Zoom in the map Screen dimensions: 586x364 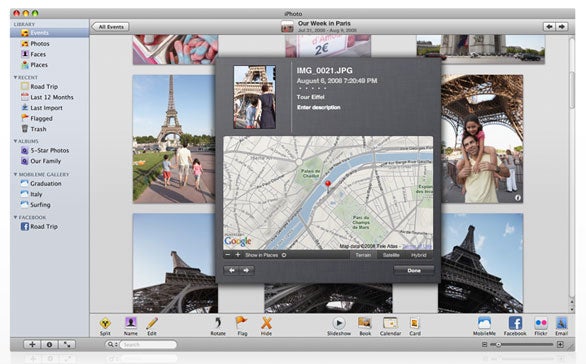pos(238,255)
